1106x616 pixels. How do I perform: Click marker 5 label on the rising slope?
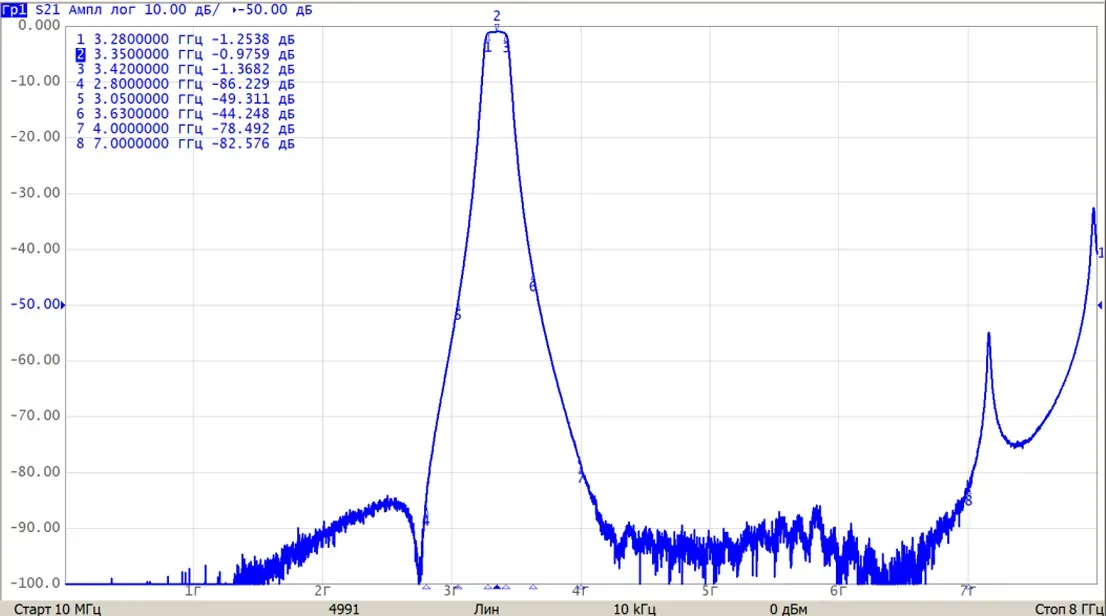tap(457, 315)
